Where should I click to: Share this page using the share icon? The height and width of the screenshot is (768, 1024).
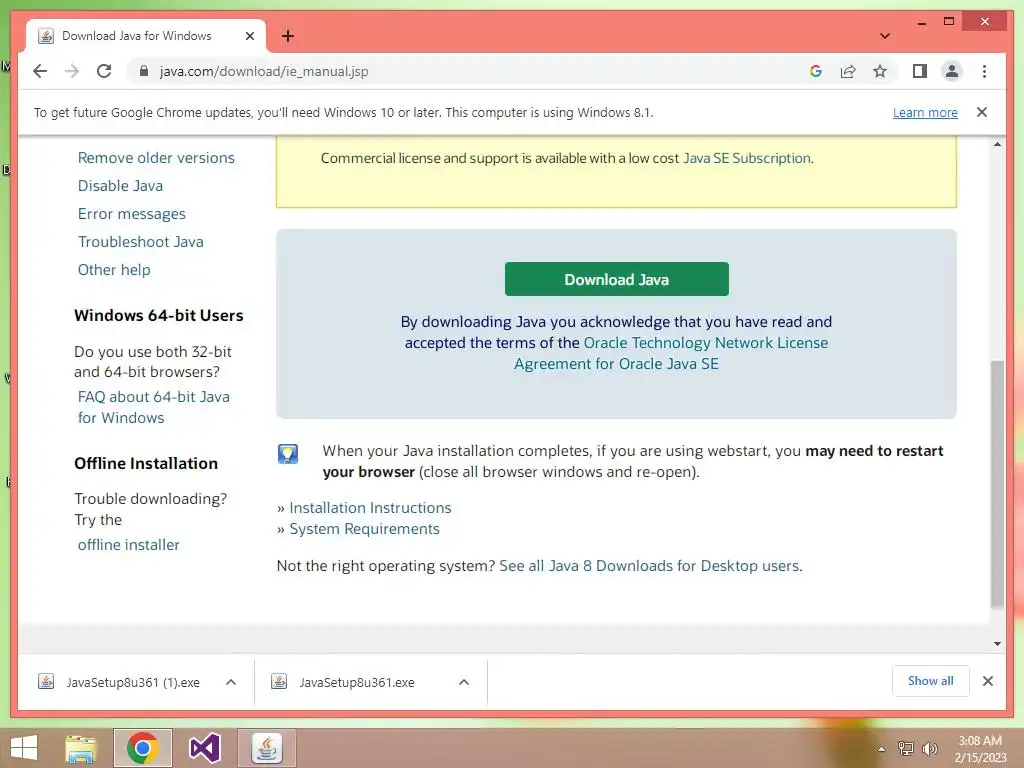click(x=848, y=71)
